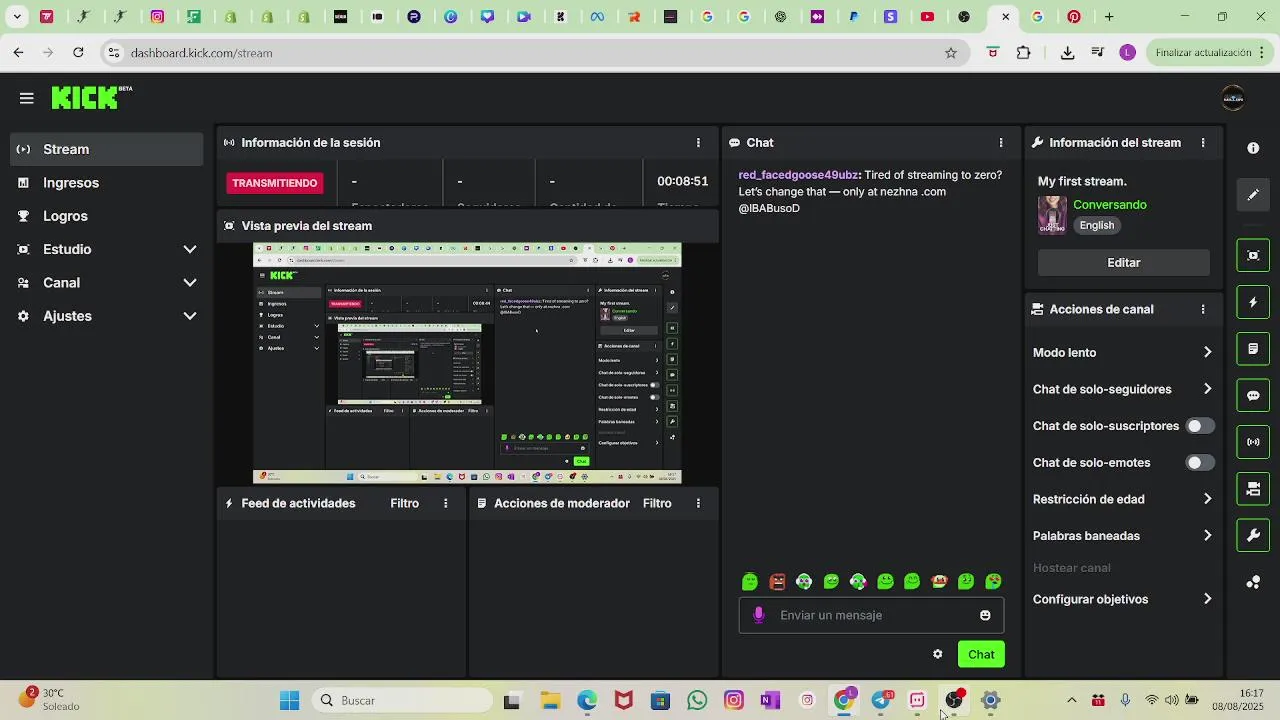The height and width of the screenshot is (720, 1280).
Task: Click the purple microphone icon in chat input
Action: click(758, 615)
